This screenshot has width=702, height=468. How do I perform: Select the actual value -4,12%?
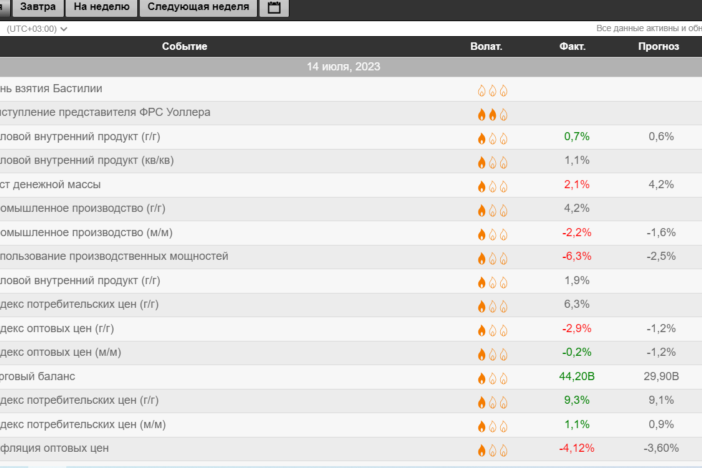tap(577, 448)
